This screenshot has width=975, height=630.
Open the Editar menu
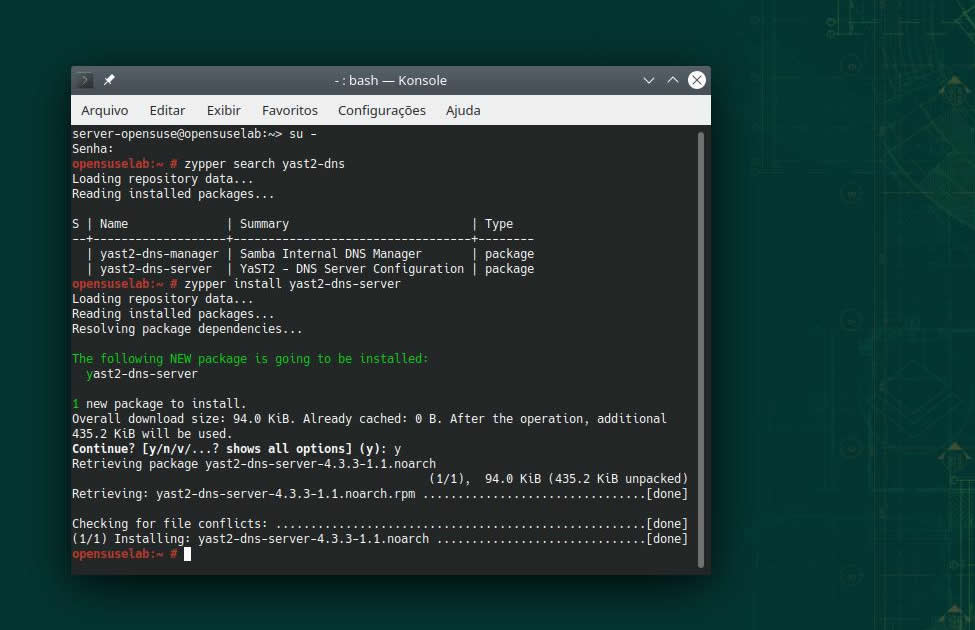pos(167,110)
